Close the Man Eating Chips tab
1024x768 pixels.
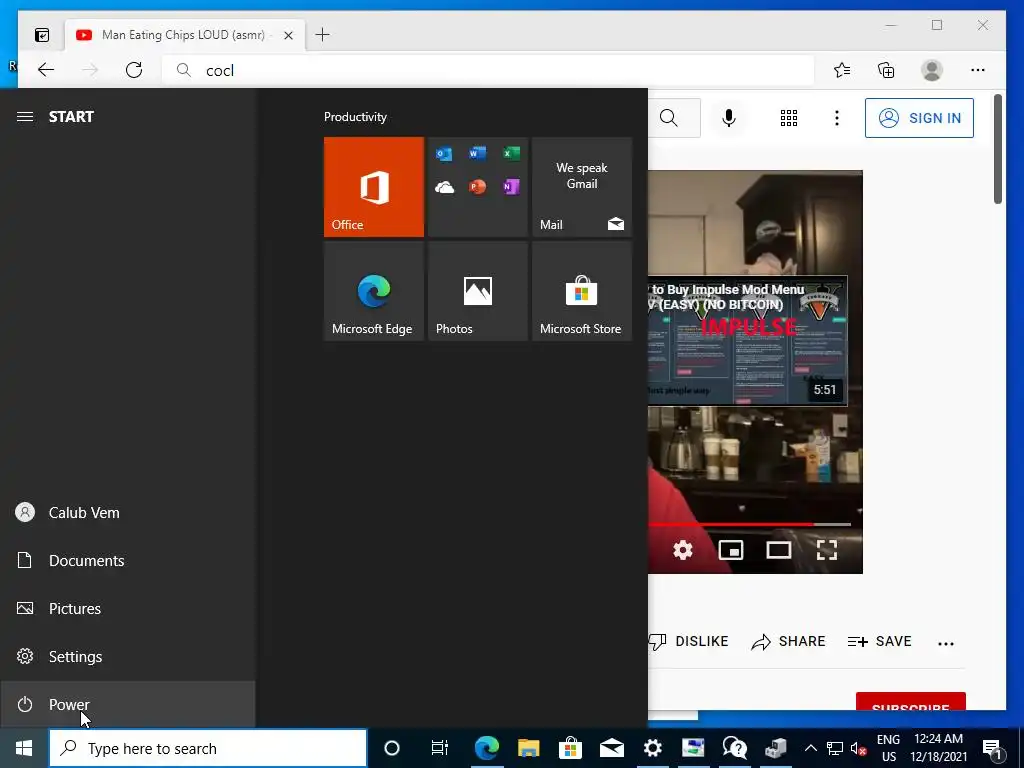point(288,35)
